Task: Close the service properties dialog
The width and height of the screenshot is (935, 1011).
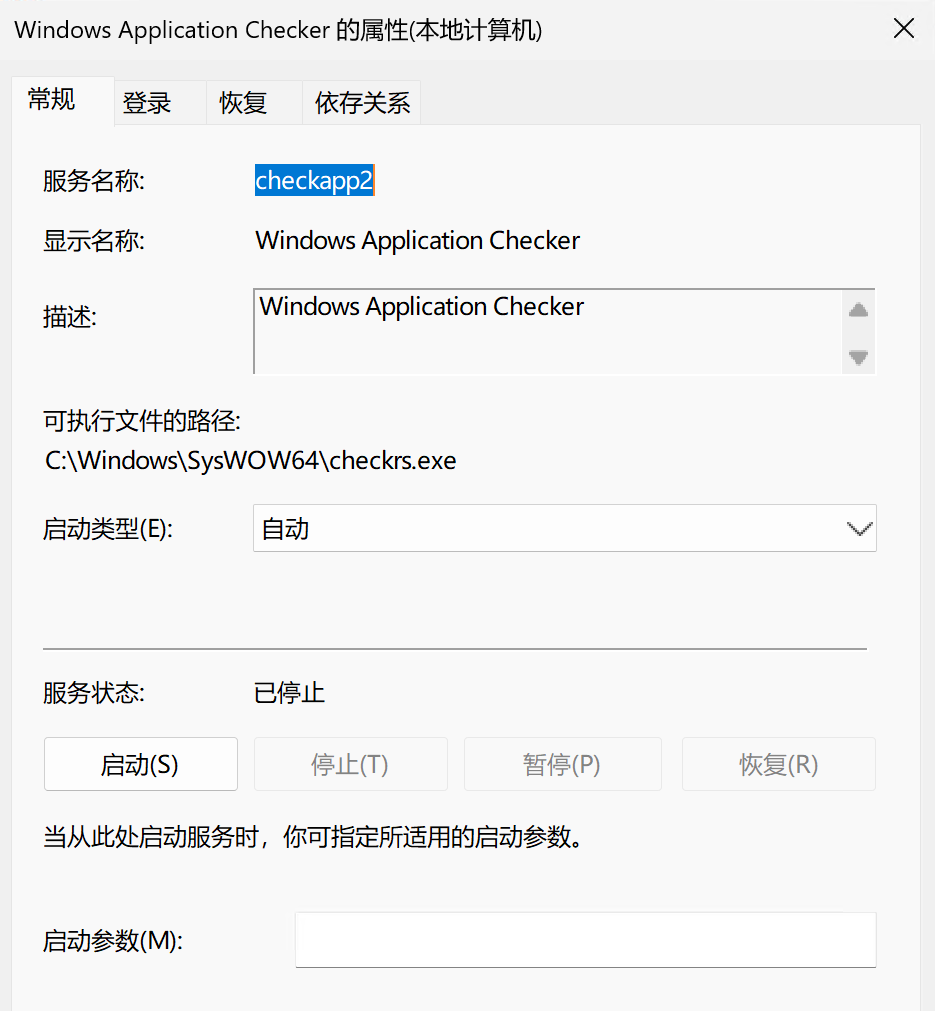Action: tap(903, 29)
